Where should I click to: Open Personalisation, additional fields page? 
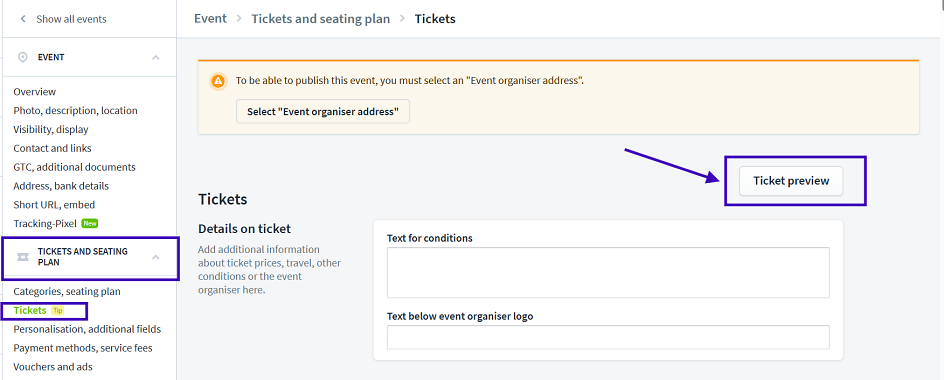[87, 329]
